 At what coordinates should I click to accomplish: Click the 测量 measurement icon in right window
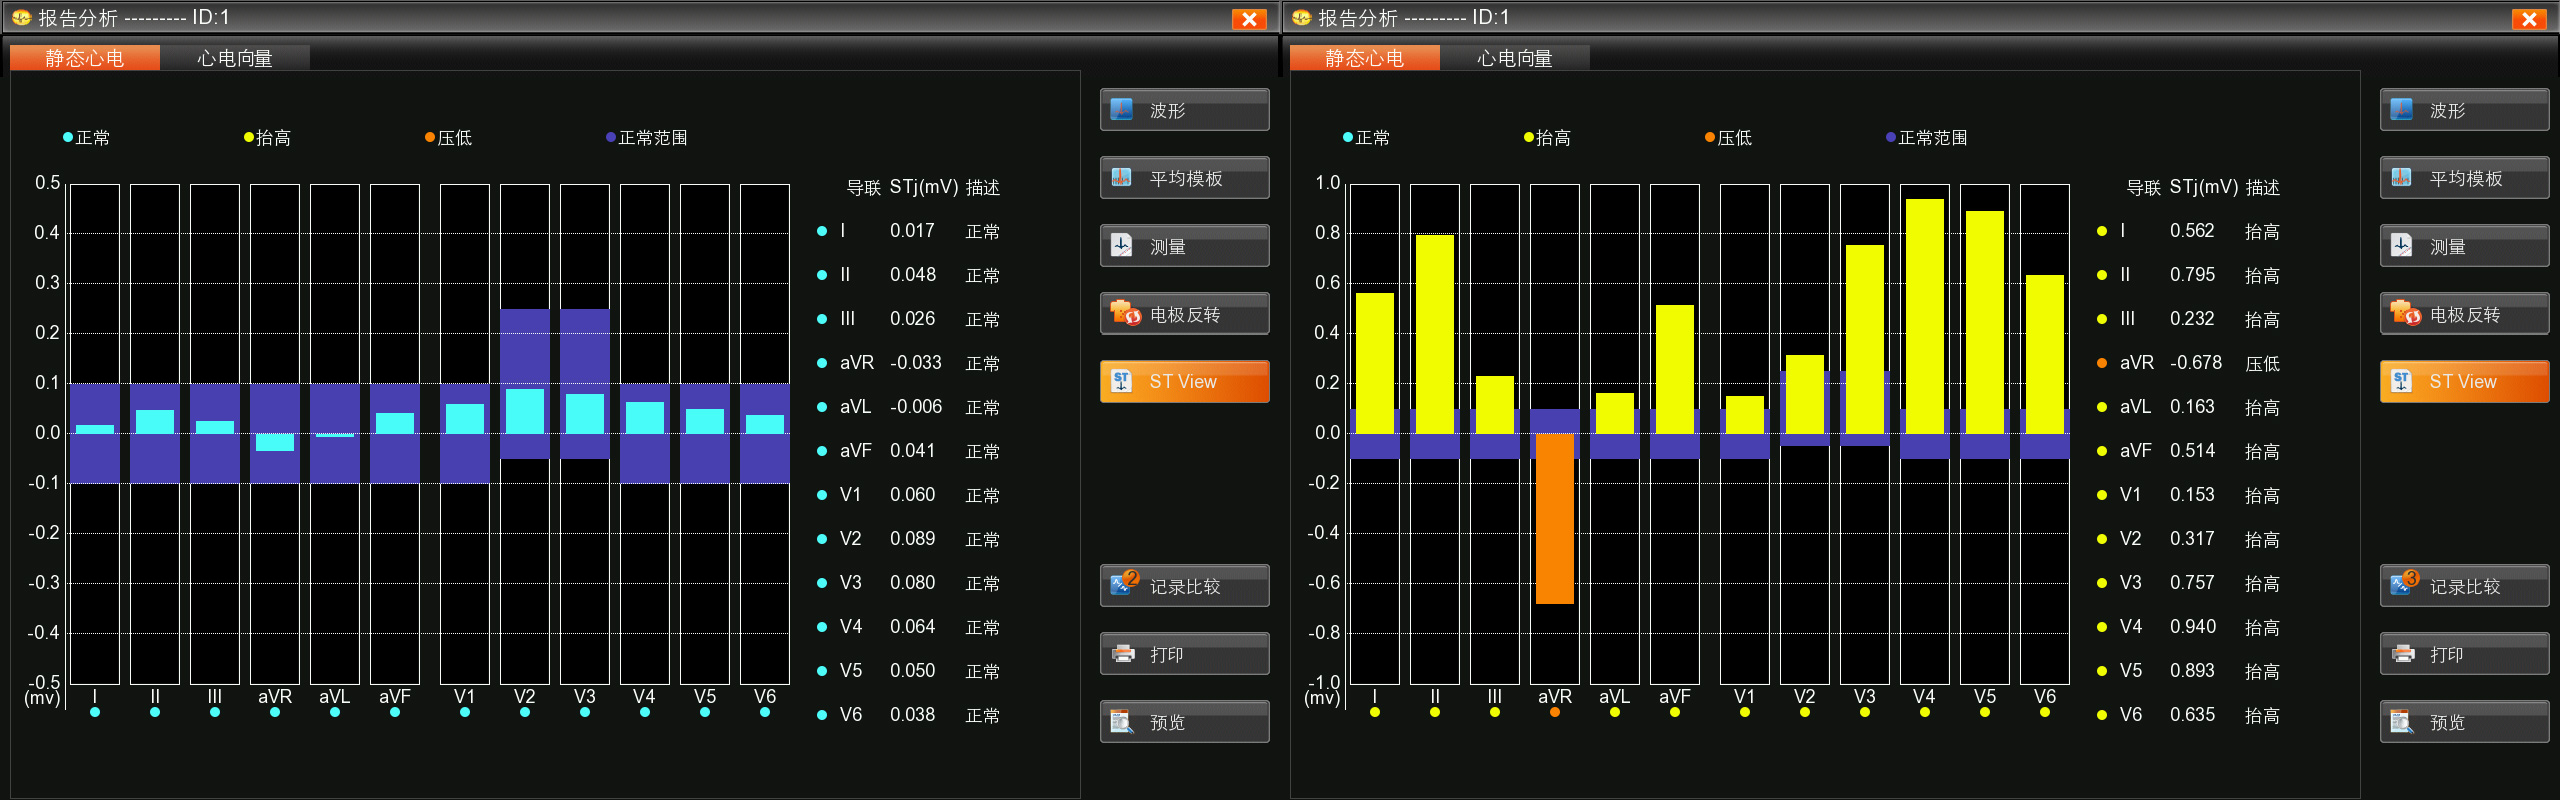[2402, 246]
